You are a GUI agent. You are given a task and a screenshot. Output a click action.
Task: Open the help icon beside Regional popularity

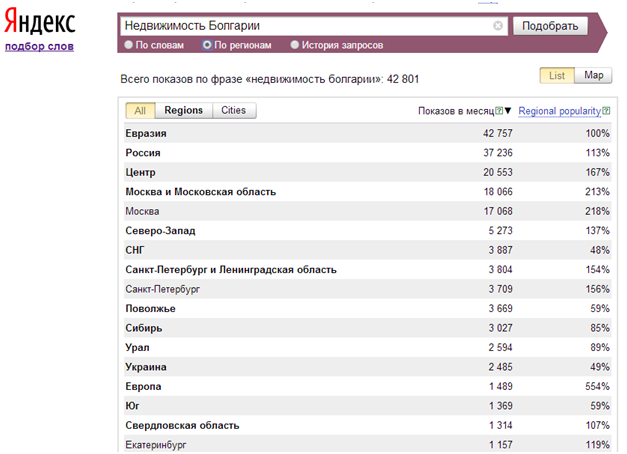pos(606,111)
